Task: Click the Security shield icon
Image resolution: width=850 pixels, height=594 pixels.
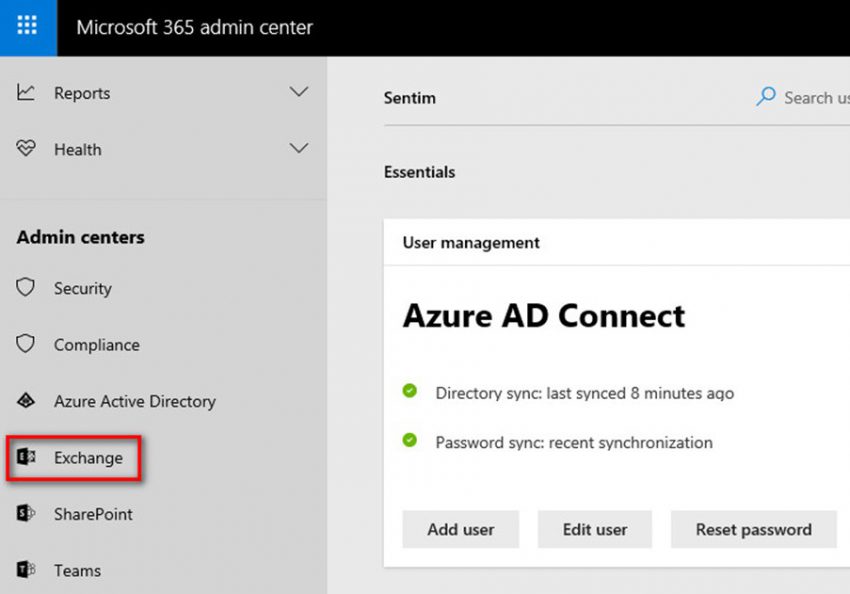Action: 26,288
